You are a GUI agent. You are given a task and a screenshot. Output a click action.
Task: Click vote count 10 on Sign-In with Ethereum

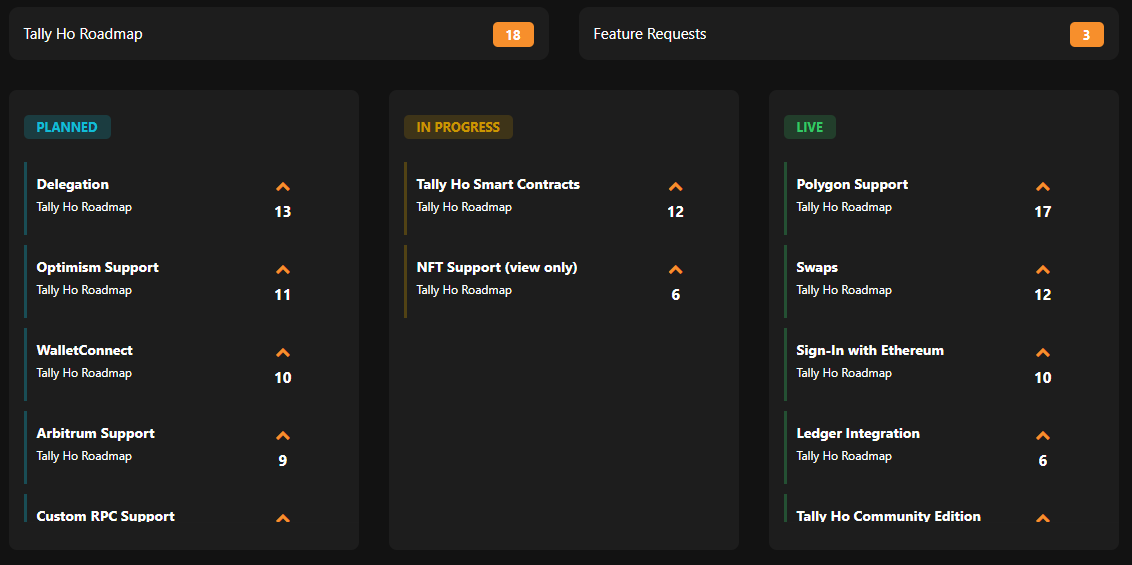pos(1042,378)
